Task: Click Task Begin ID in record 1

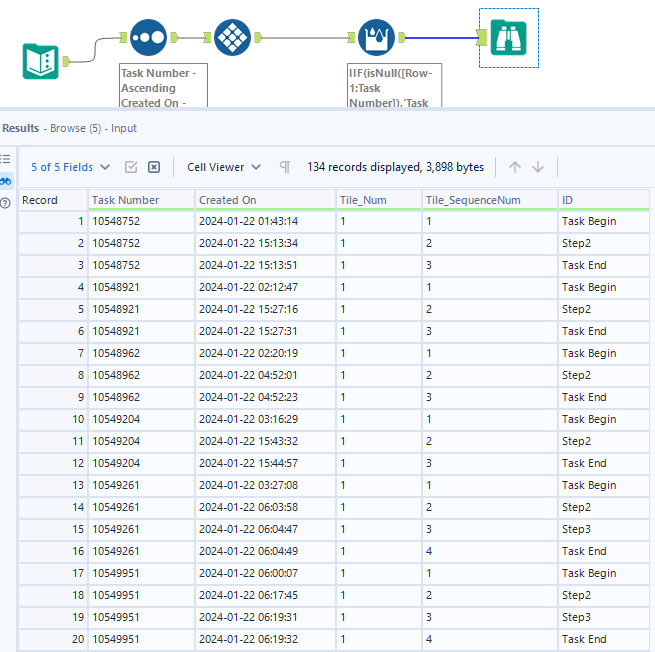Action: pyautogui.click(x=604, y=221)
